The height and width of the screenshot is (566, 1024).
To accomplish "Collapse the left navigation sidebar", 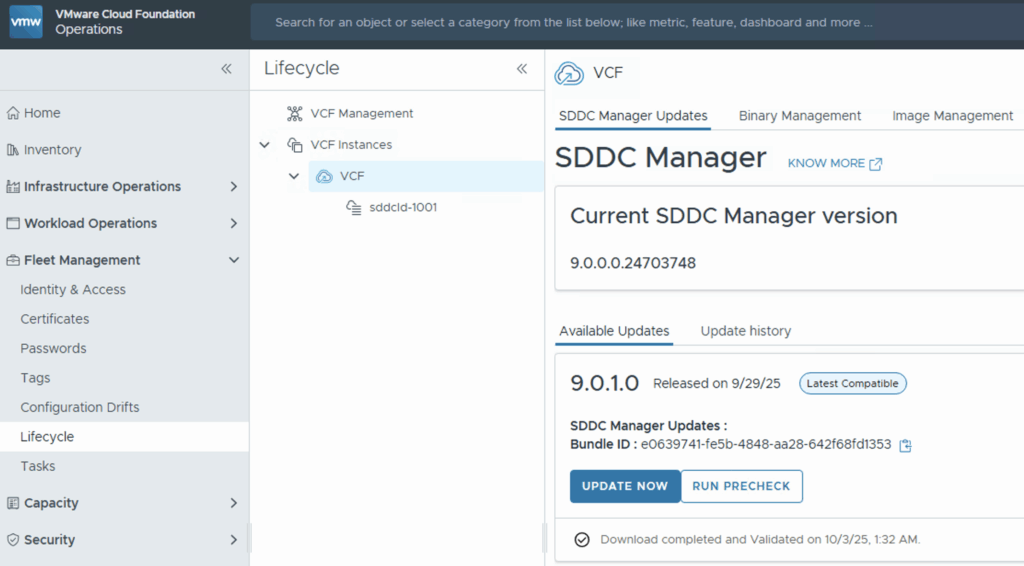I will coord(226,69).
